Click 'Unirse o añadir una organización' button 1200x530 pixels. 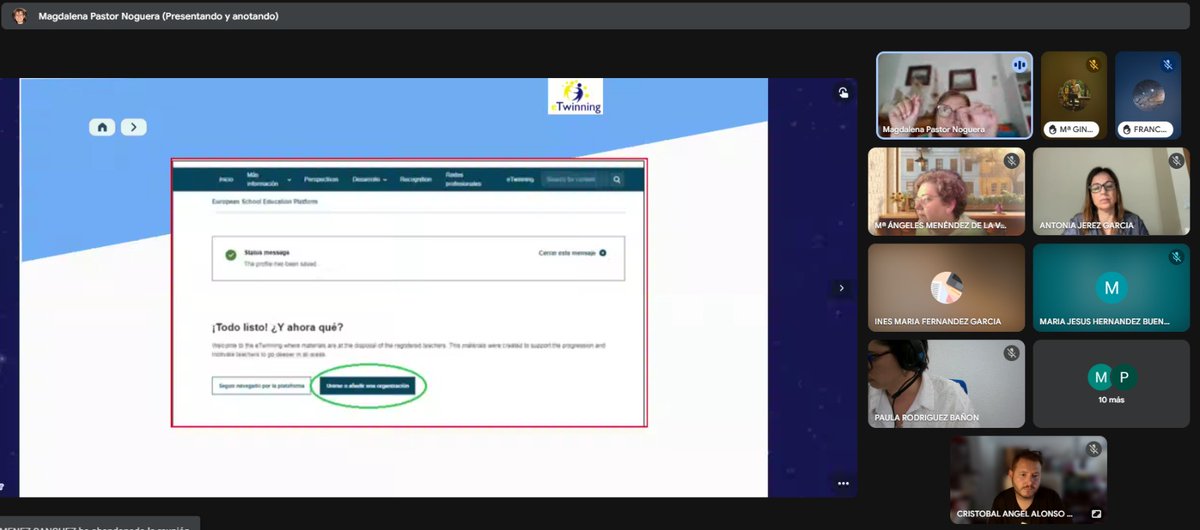coord(367,386)
